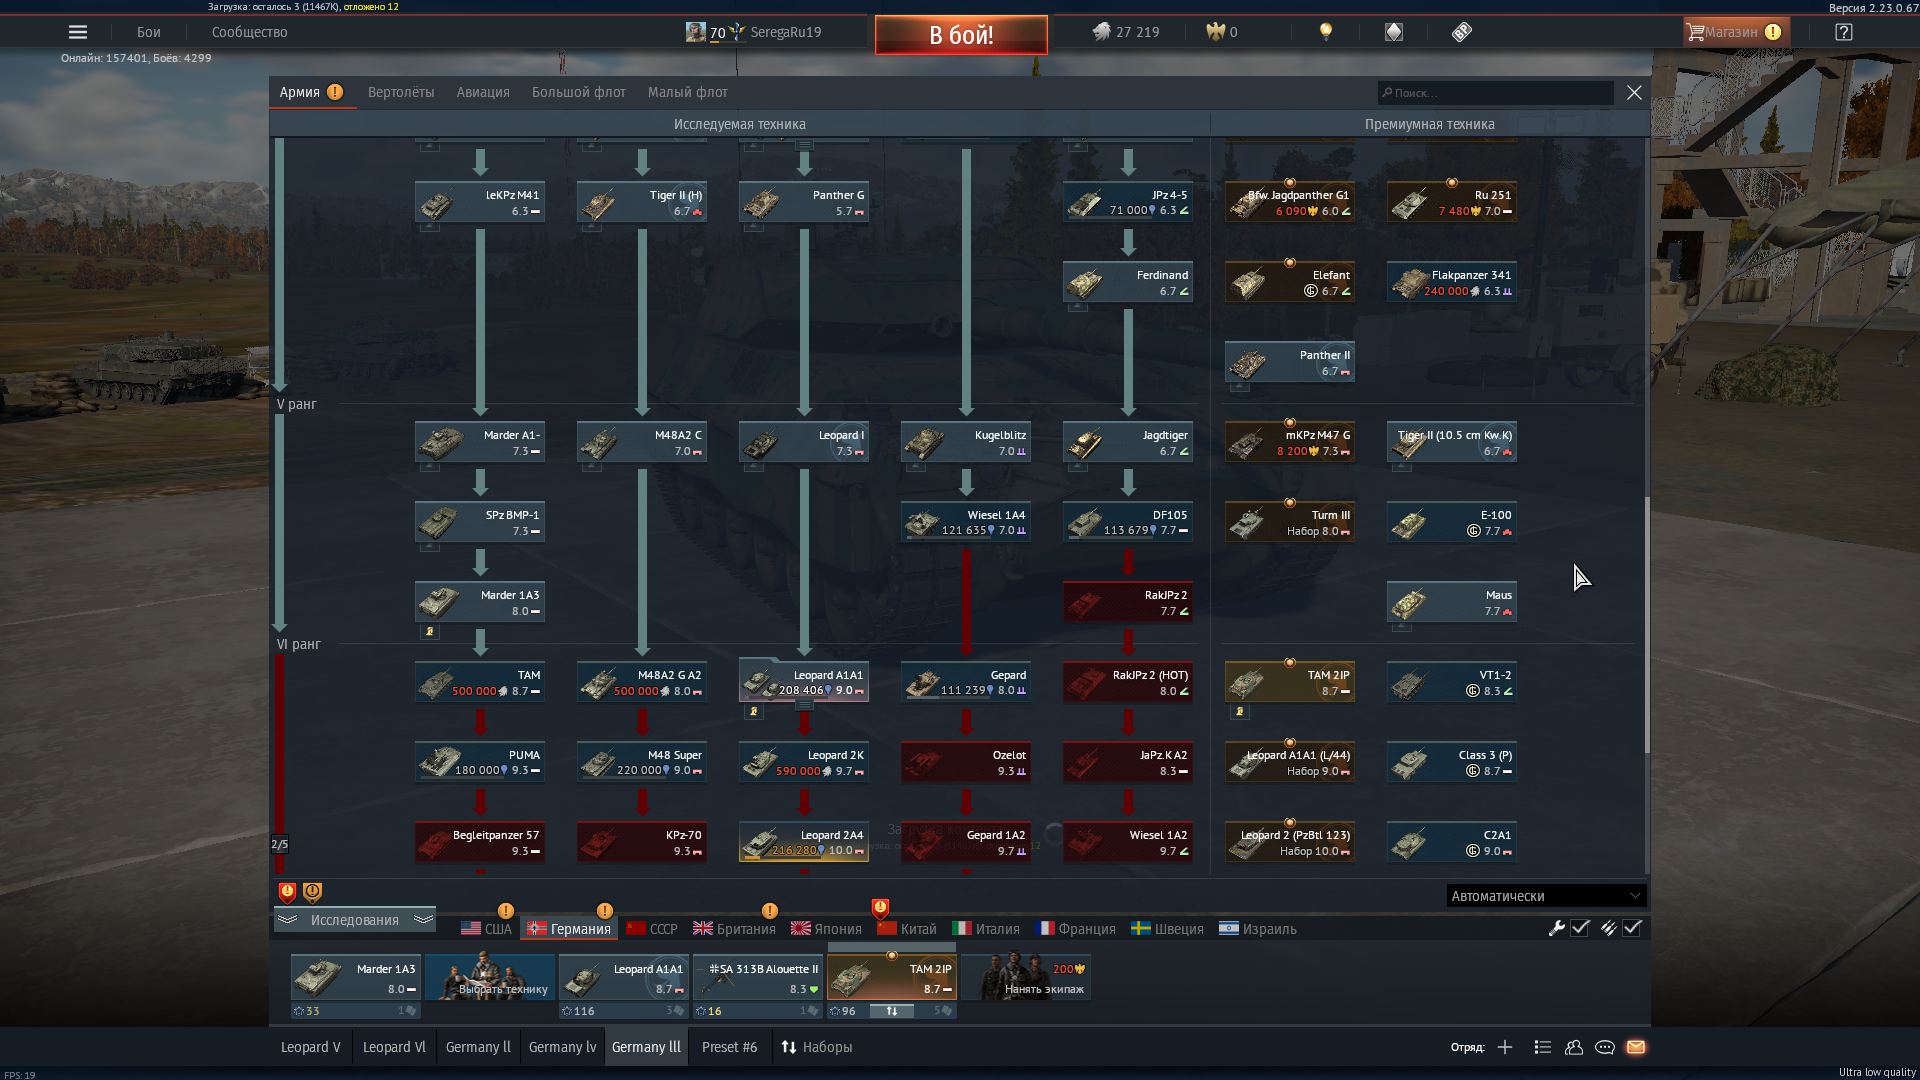Click Выбрать технику crew slot
The width and height of the screenshot is (1920, 1080).
click(x=490, y=977)
